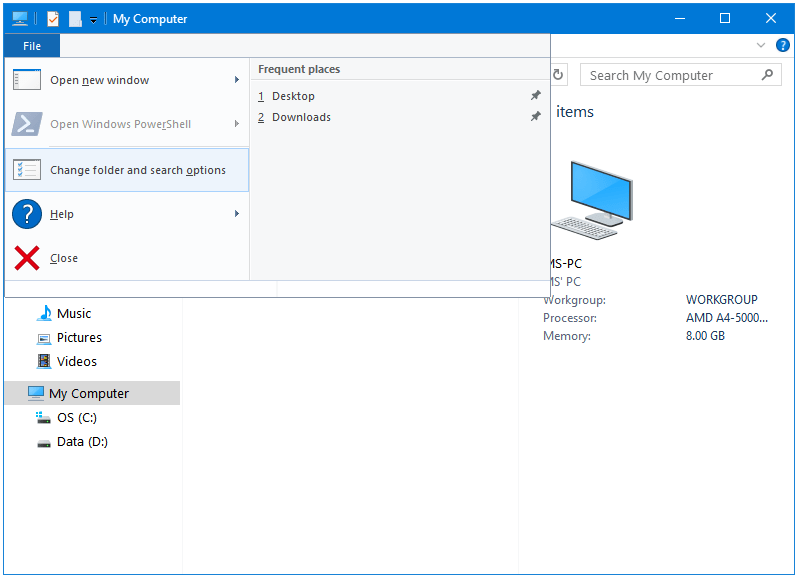Click the New folder icon in title bar
This screenshot has width=798, height=578.
pyautogui.click(x=75, y=19)
